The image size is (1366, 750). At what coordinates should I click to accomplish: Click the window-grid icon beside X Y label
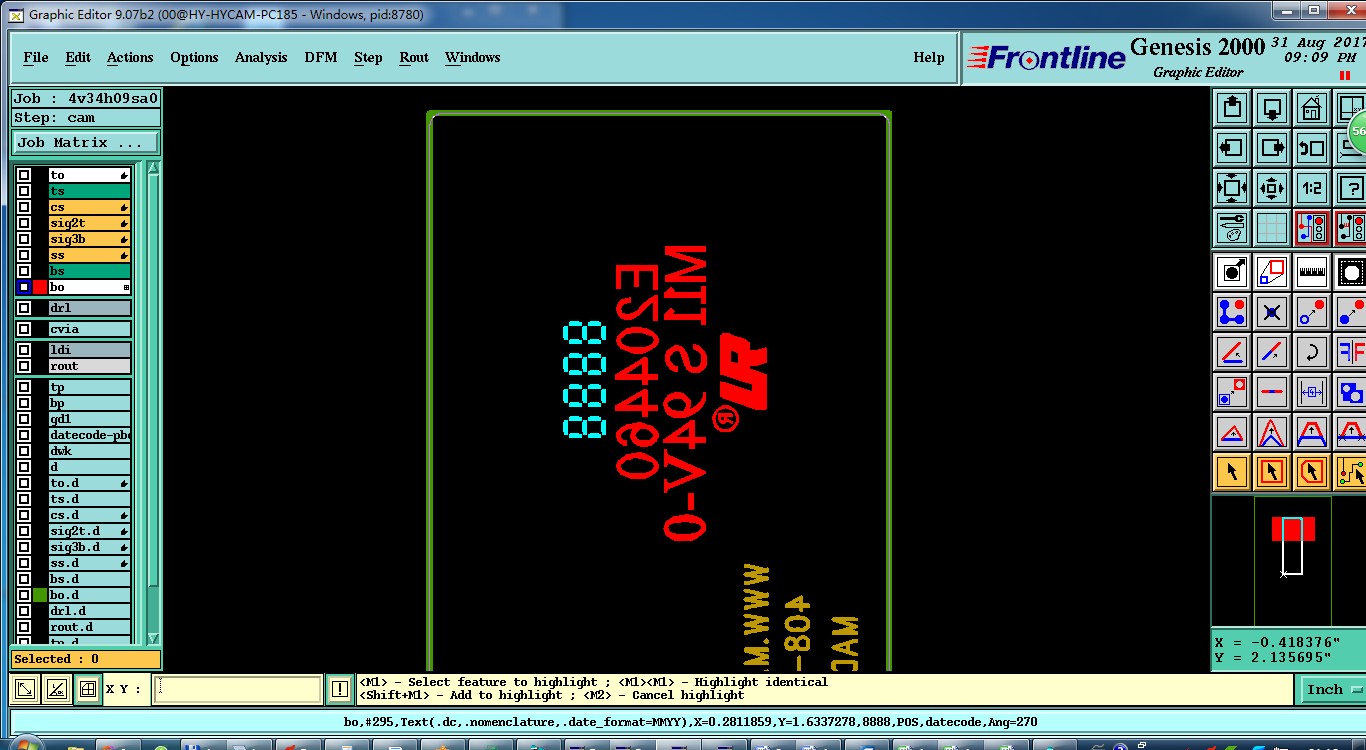pyautogui.click(x=88, y=689)
